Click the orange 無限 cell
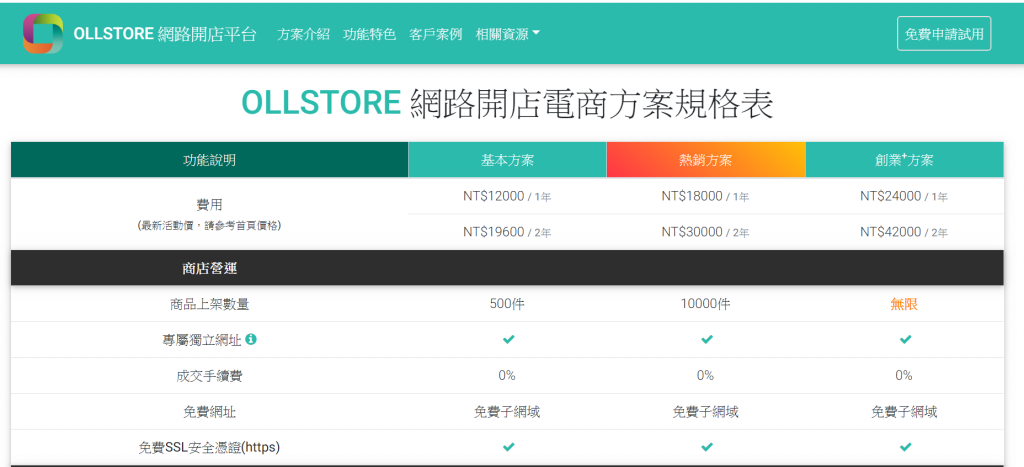This screenshot has height=467, width=1024. tap(904, 304)
